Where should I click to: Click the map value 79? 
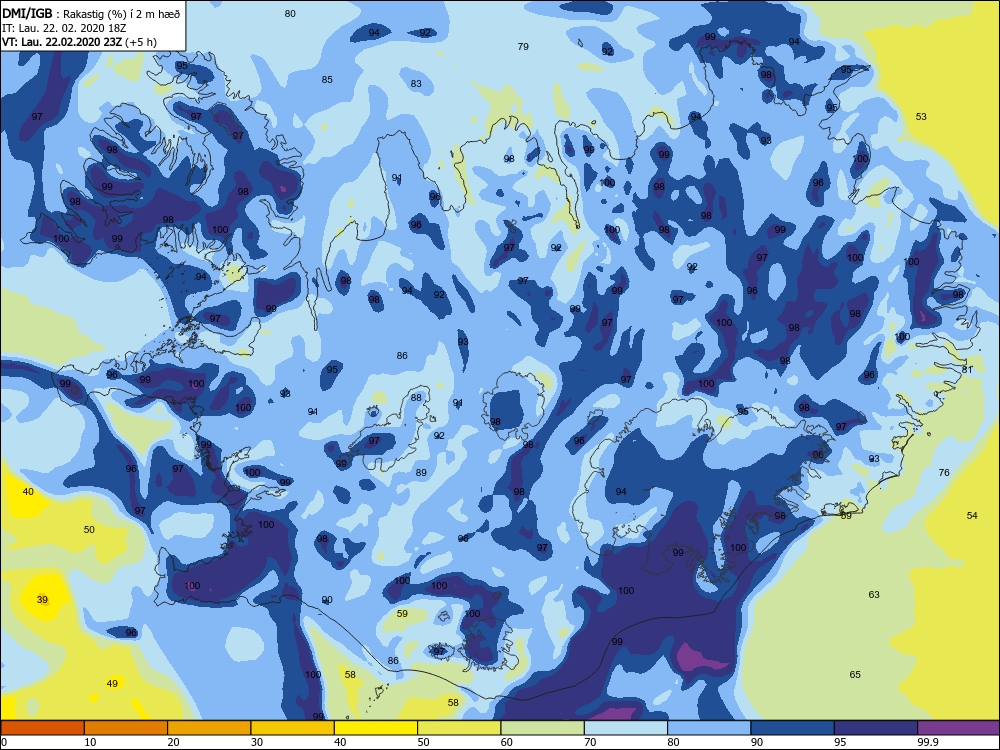click(523, 47)
